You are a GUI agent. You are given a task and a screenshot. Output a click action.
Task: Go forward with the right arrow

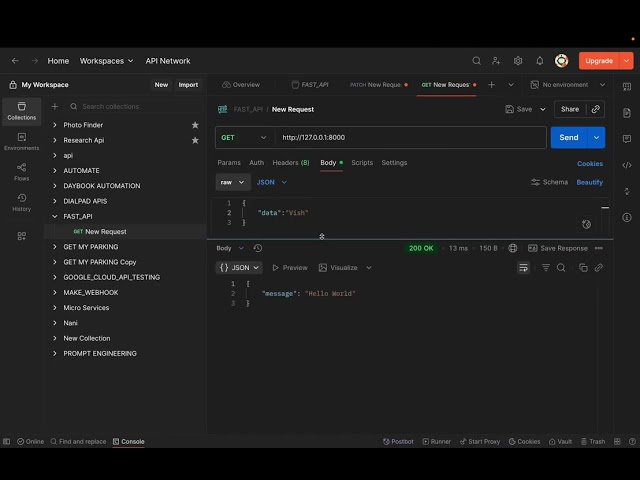point(35,61)
